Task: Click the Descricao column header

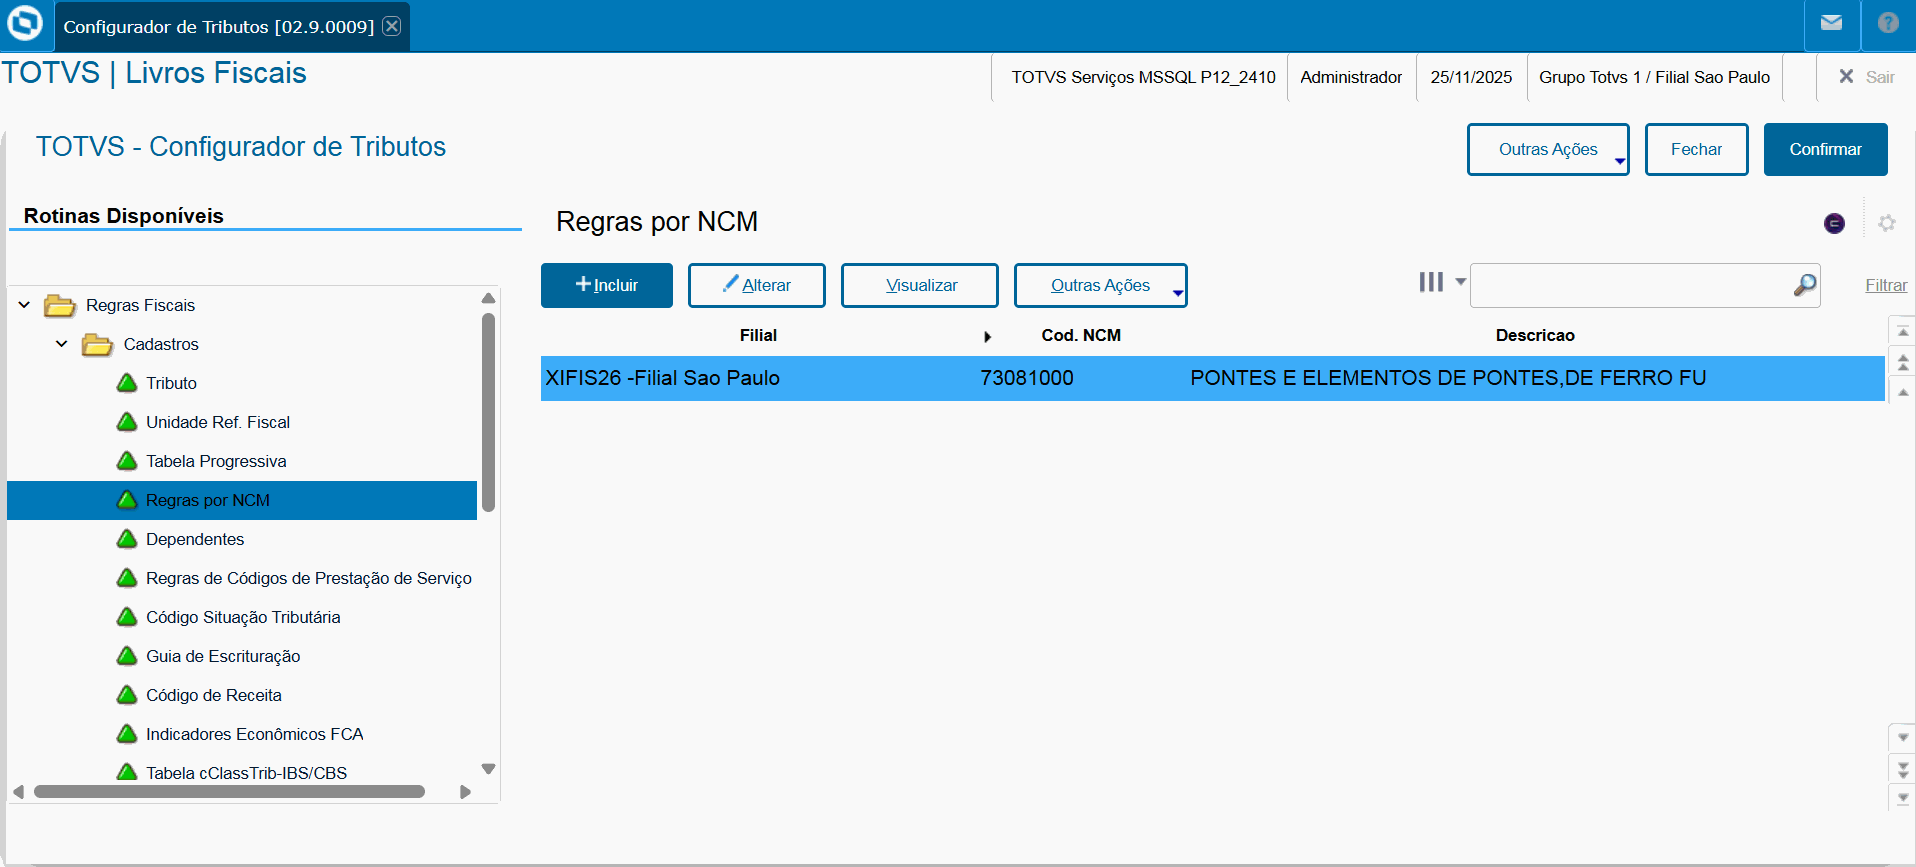Action: tap(1535, 335)
